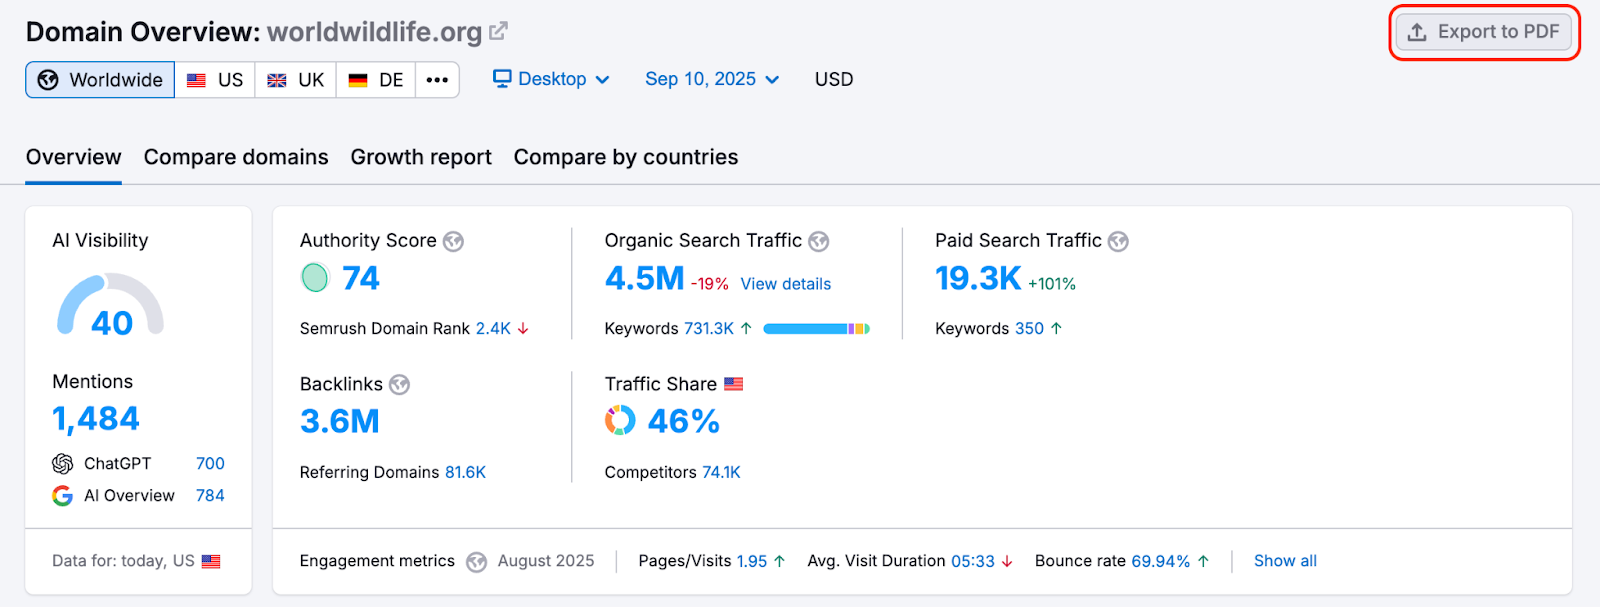Click the organic keywords distribution bar

click(816, 329)
